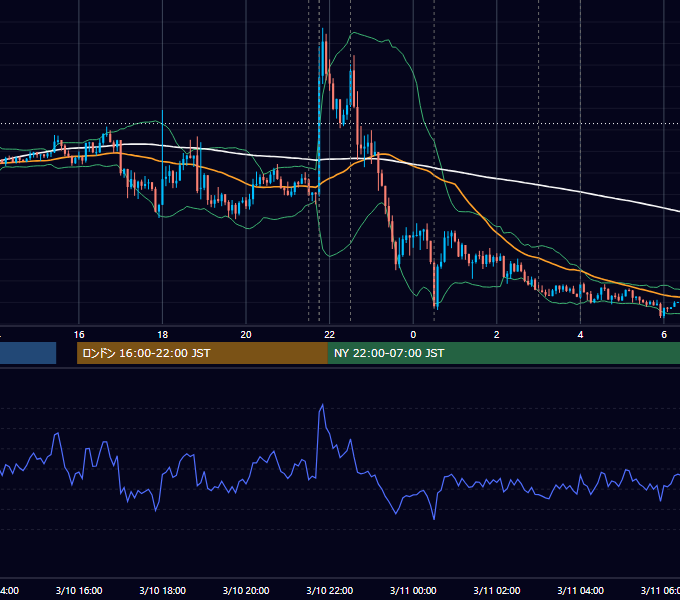Click the tall cyan candle at 18:00
The height and width of the screenshot is (600, 680).
(x=163, y=158)
